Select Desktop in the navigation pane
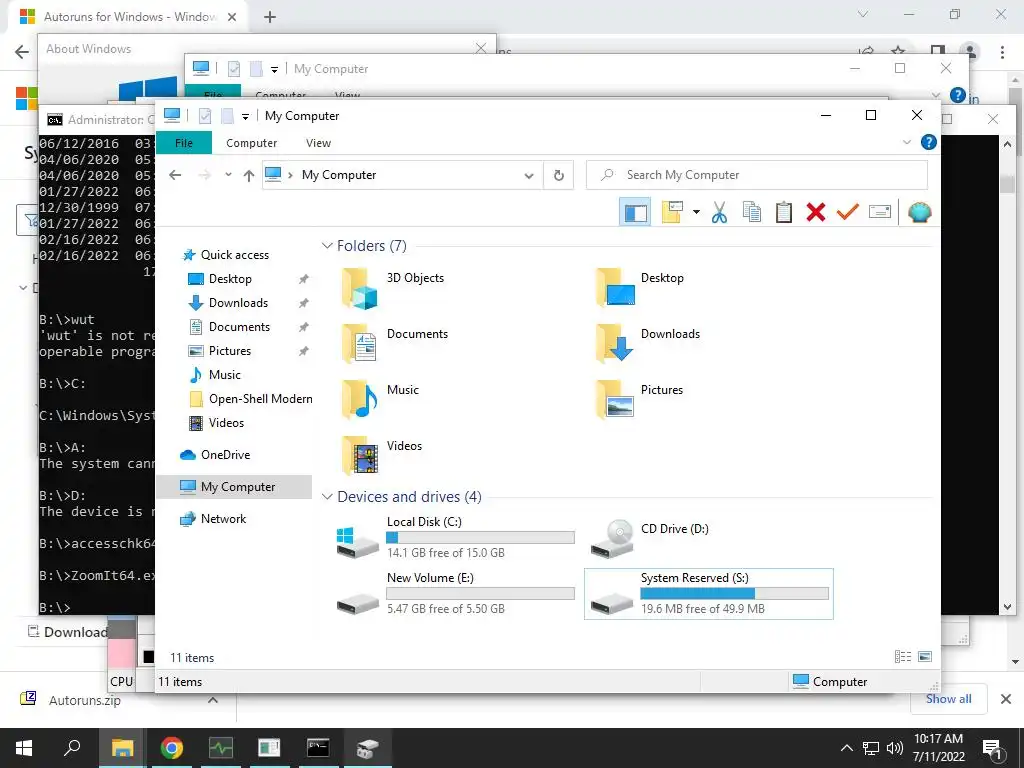 230,279
